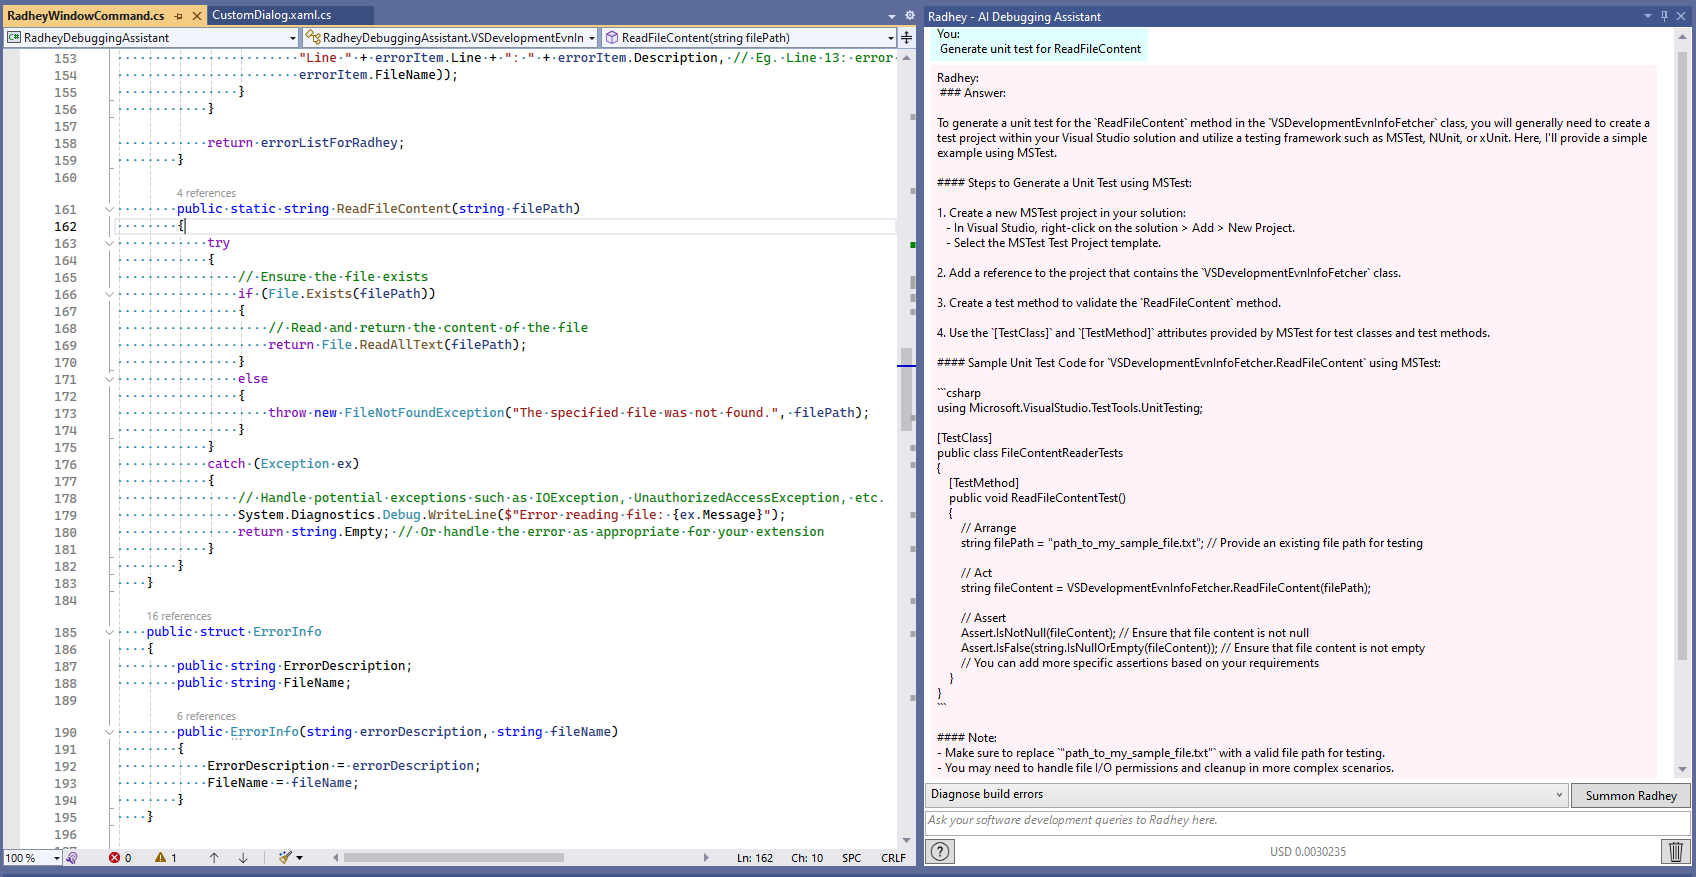The width and height of the screenshot is (1696, 877).
Task: Open the editor tab settings gear icon
Action: 909,16
